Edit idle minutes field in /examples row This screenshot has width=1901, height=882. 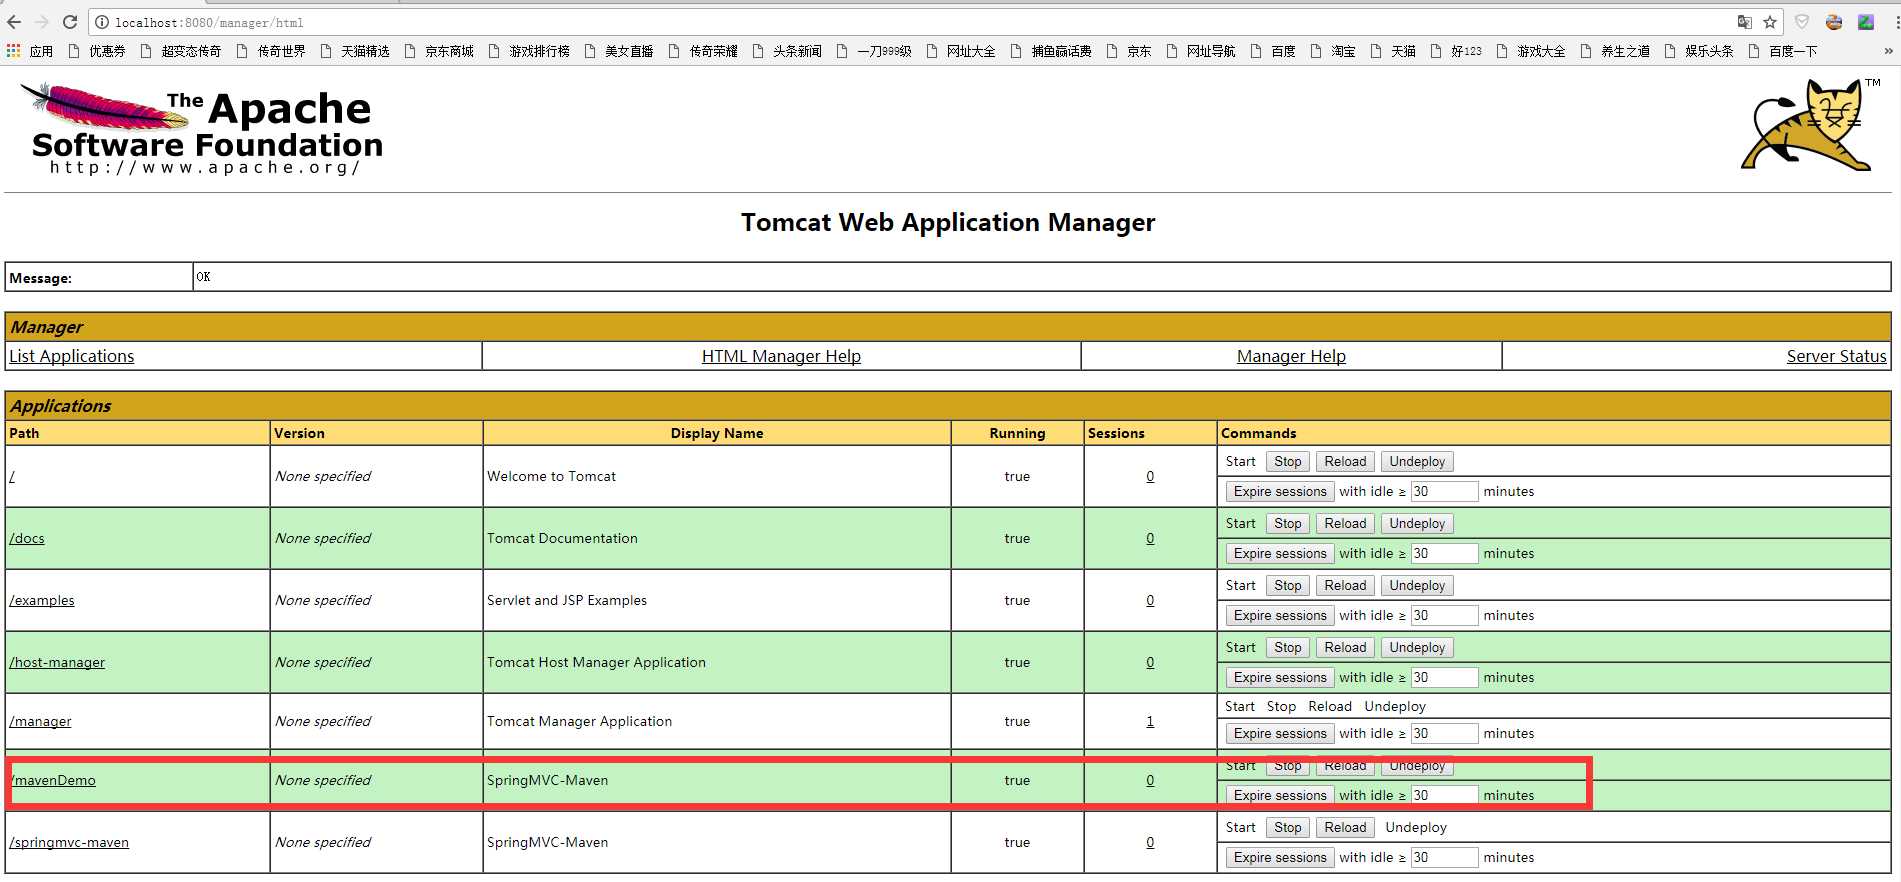(x=1444, y=615)
